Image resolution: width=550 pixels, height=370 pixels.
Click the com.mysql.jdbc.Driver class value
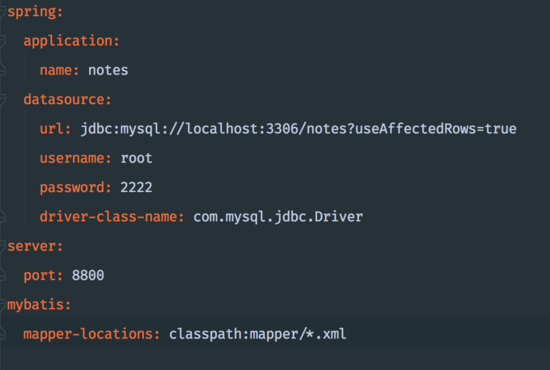point(278,217)
